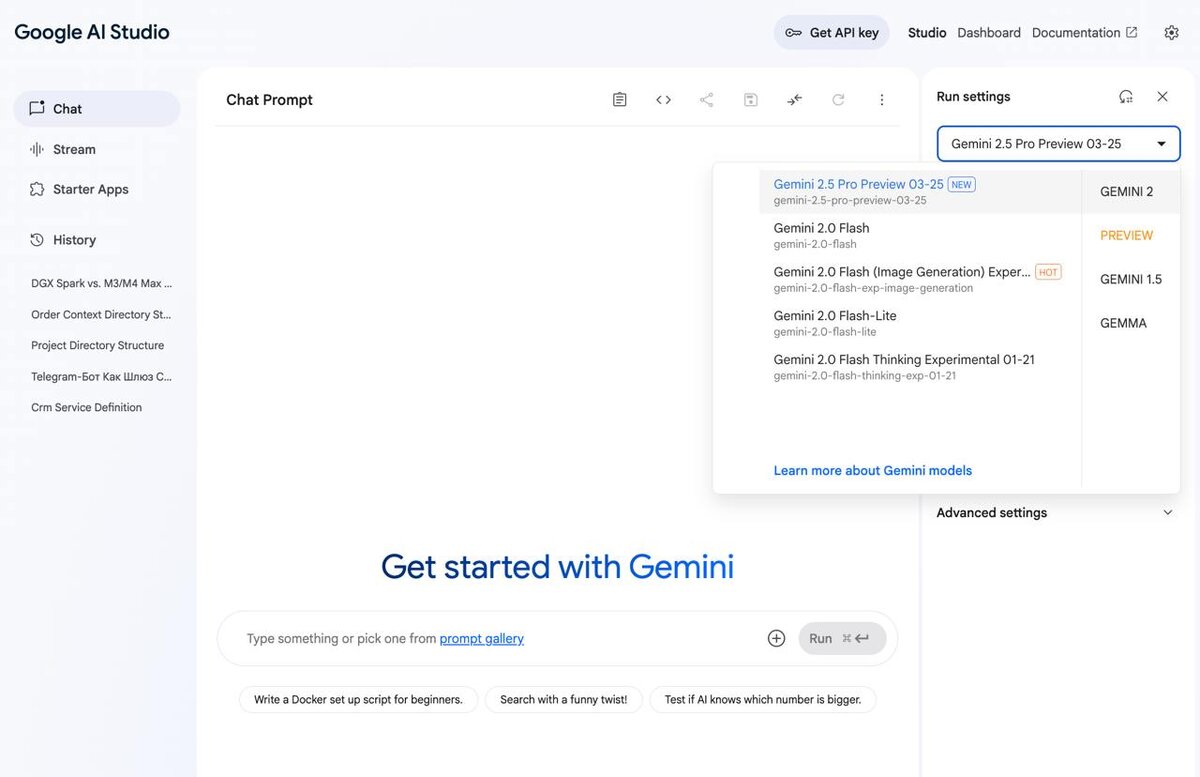Click the Run settings panel heading
1200x777 pixels.
(x=973, y=97)
